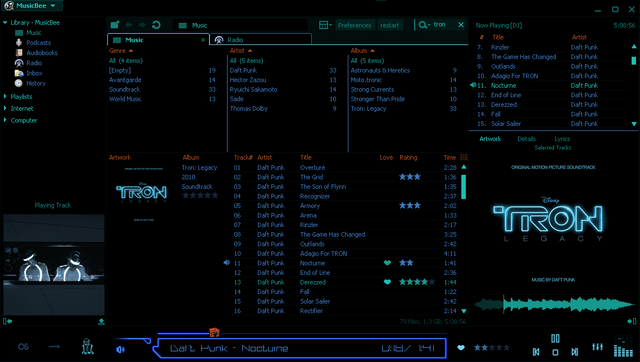Mute with the speaker volume icon
The width and height of the screenshot is (640, 362).
coord(120,349)
